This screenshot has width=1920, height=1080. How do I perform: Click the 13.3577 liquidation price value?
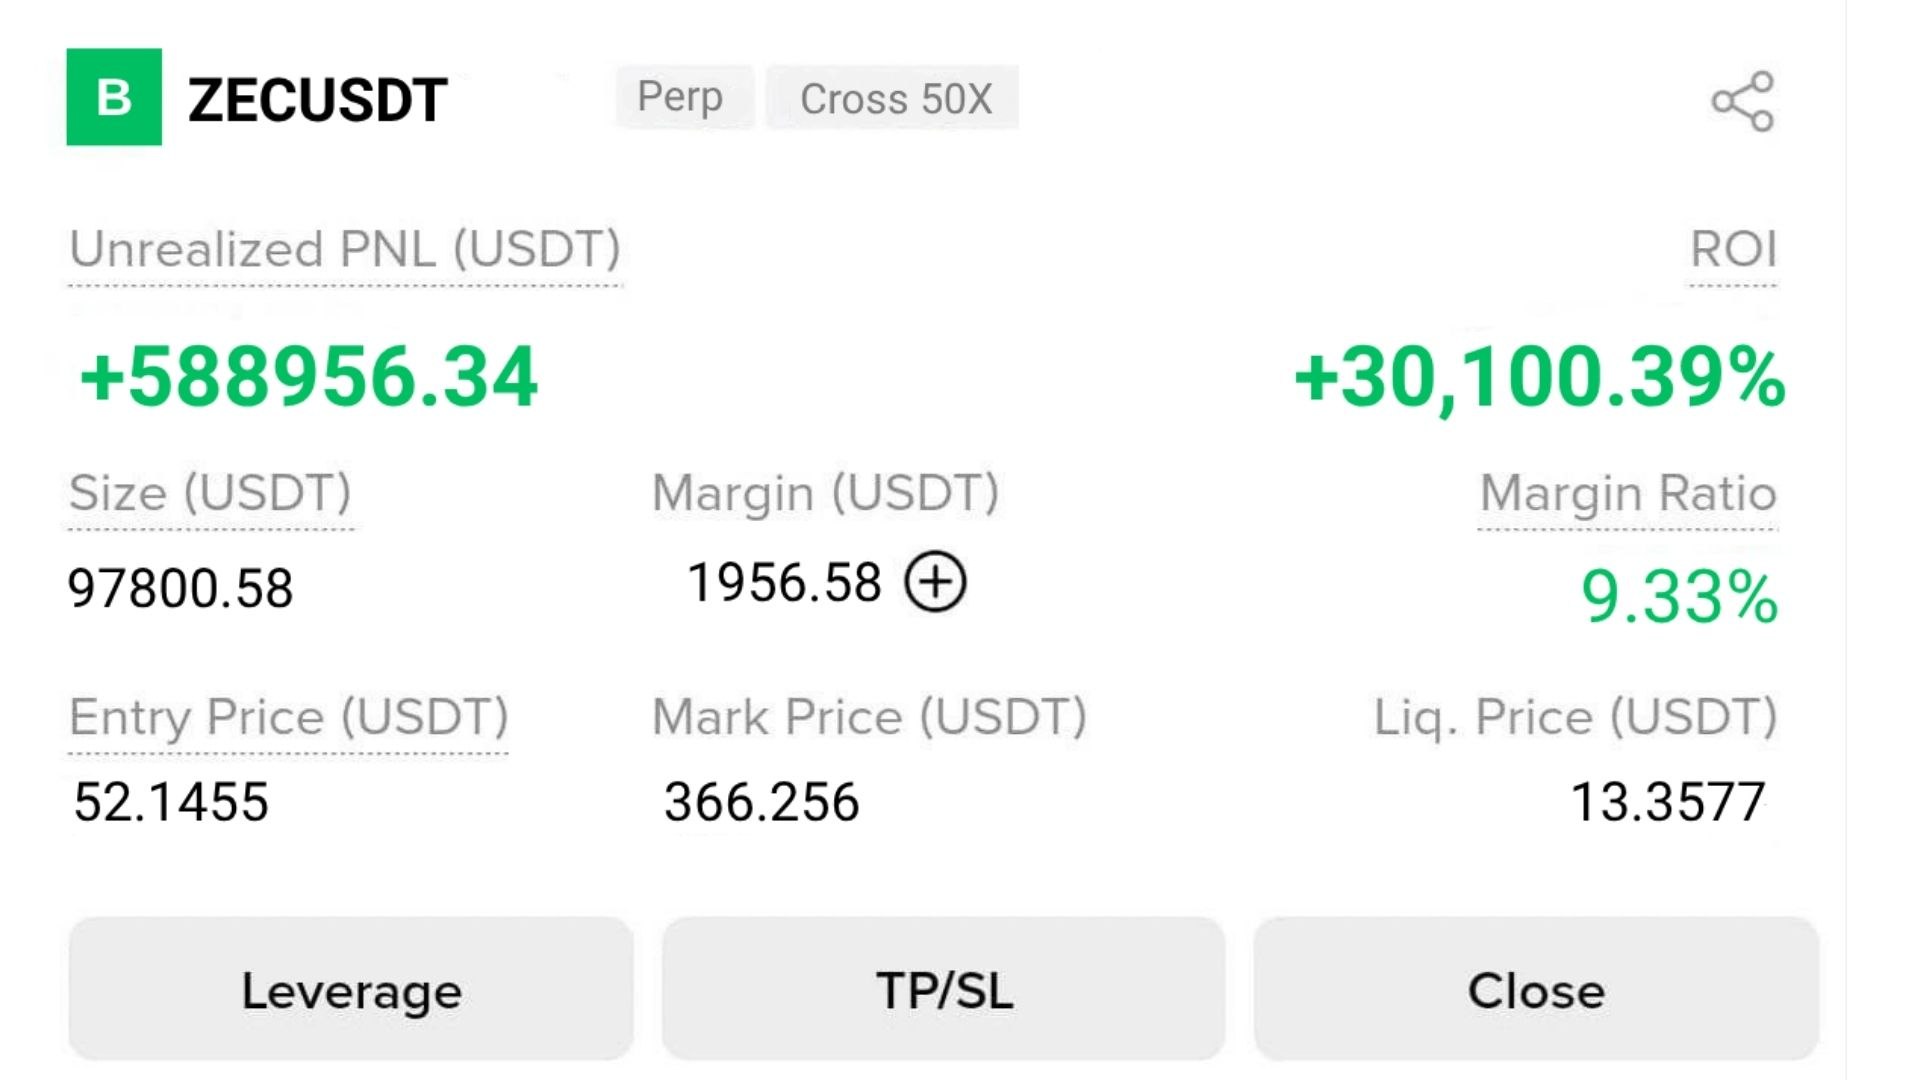pos(1668,802)
